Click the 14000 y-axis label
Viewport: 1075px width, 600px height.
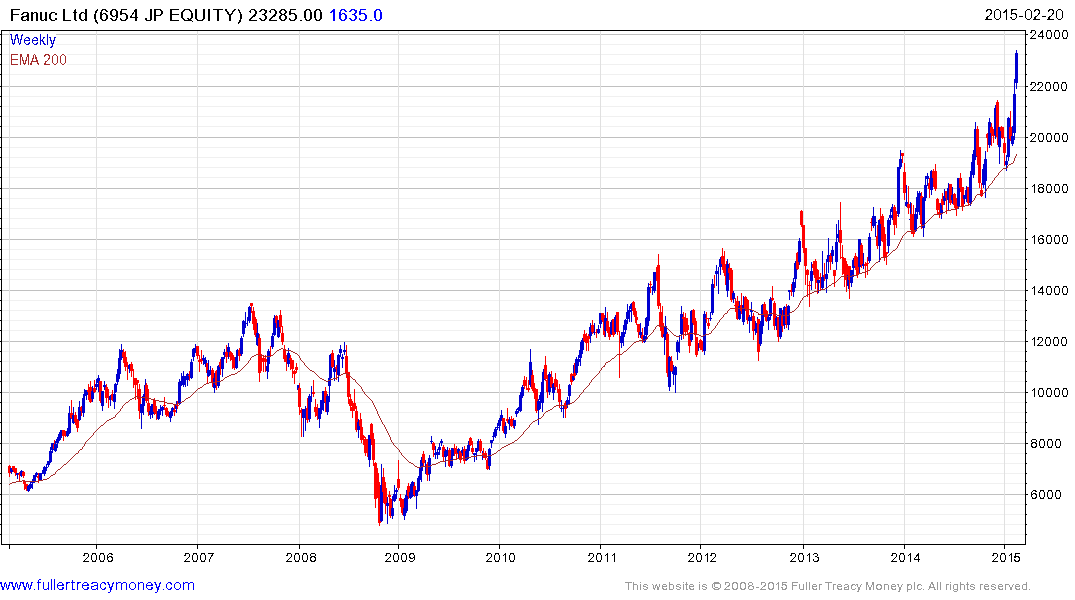click(x=1049, y=291)
